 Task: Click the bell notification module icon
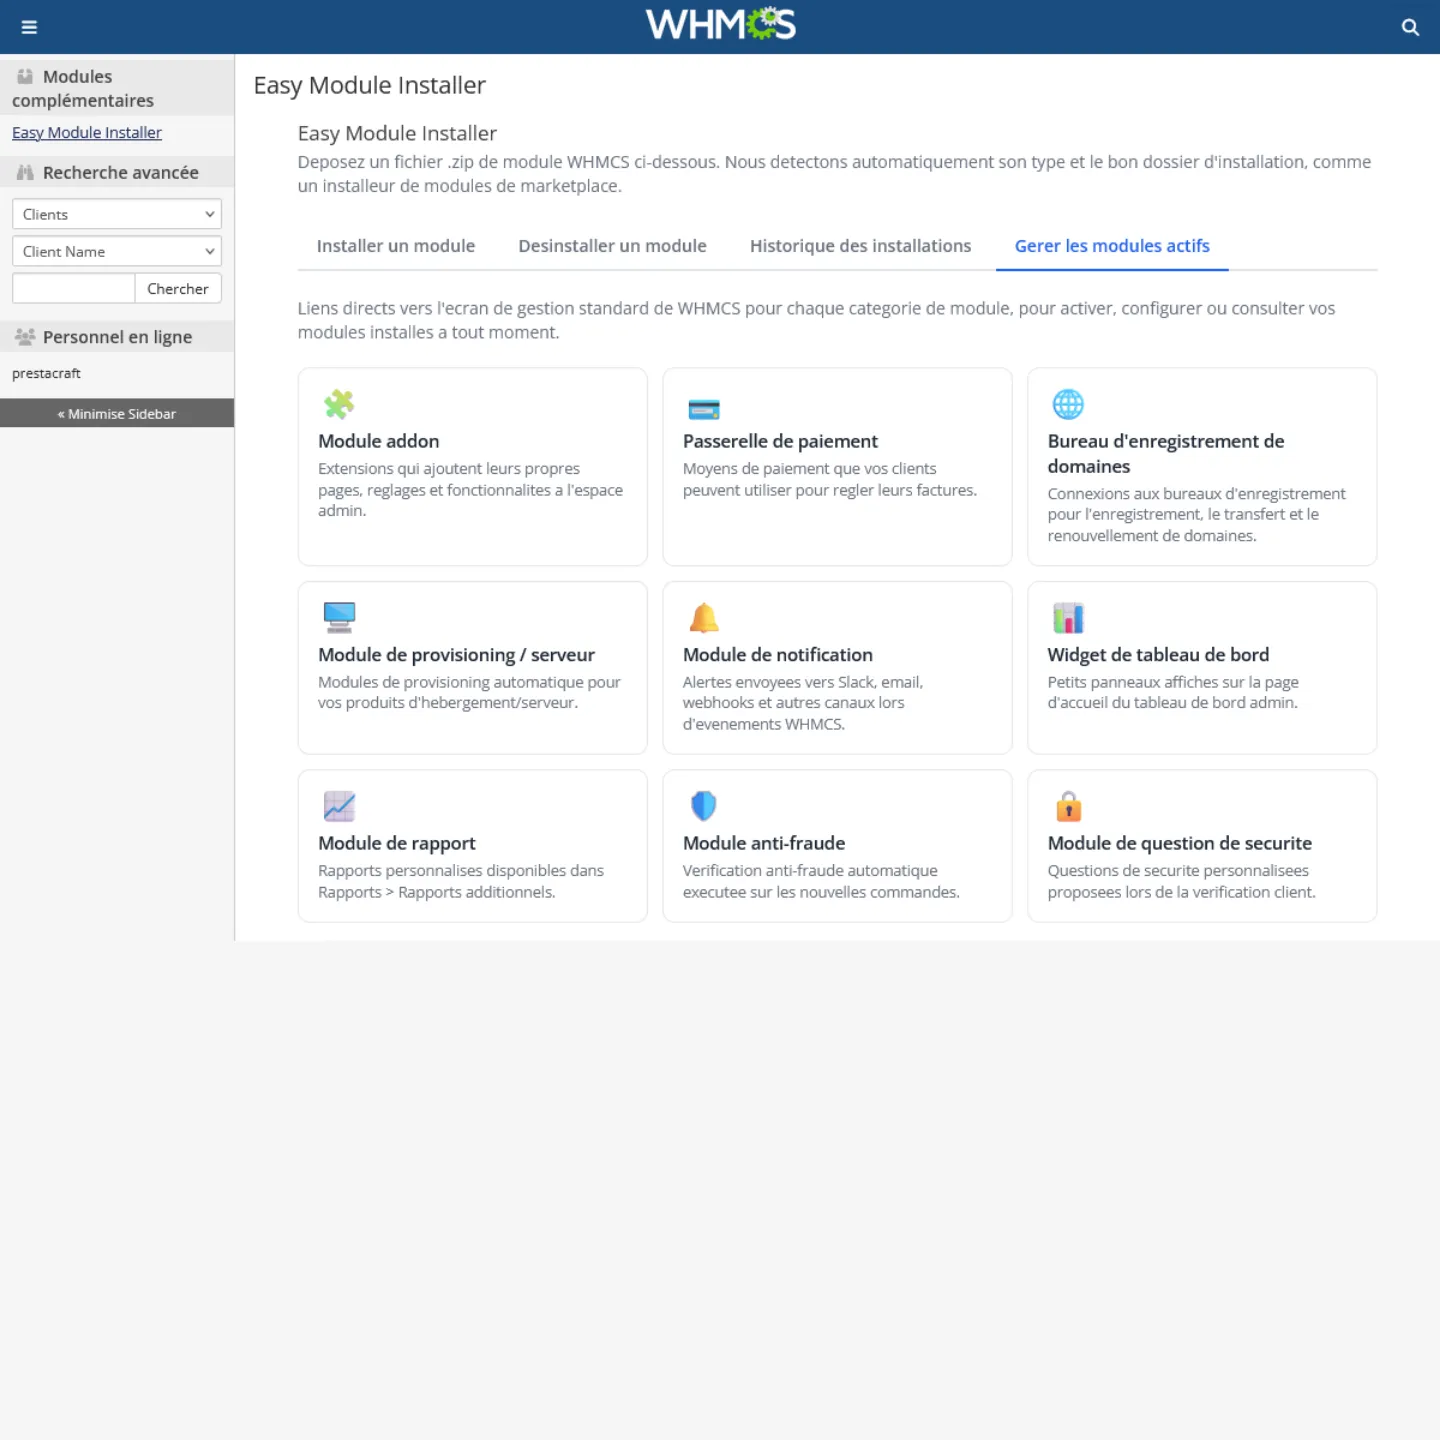[x=704, y=617]
